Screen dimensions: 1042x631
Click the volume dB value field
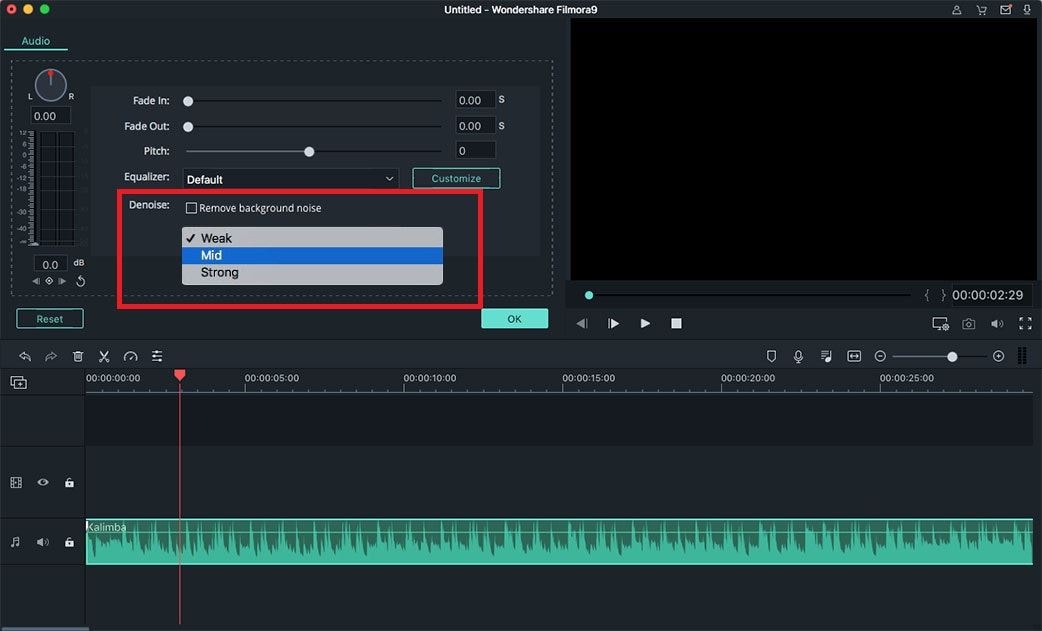tap(50, 264)
